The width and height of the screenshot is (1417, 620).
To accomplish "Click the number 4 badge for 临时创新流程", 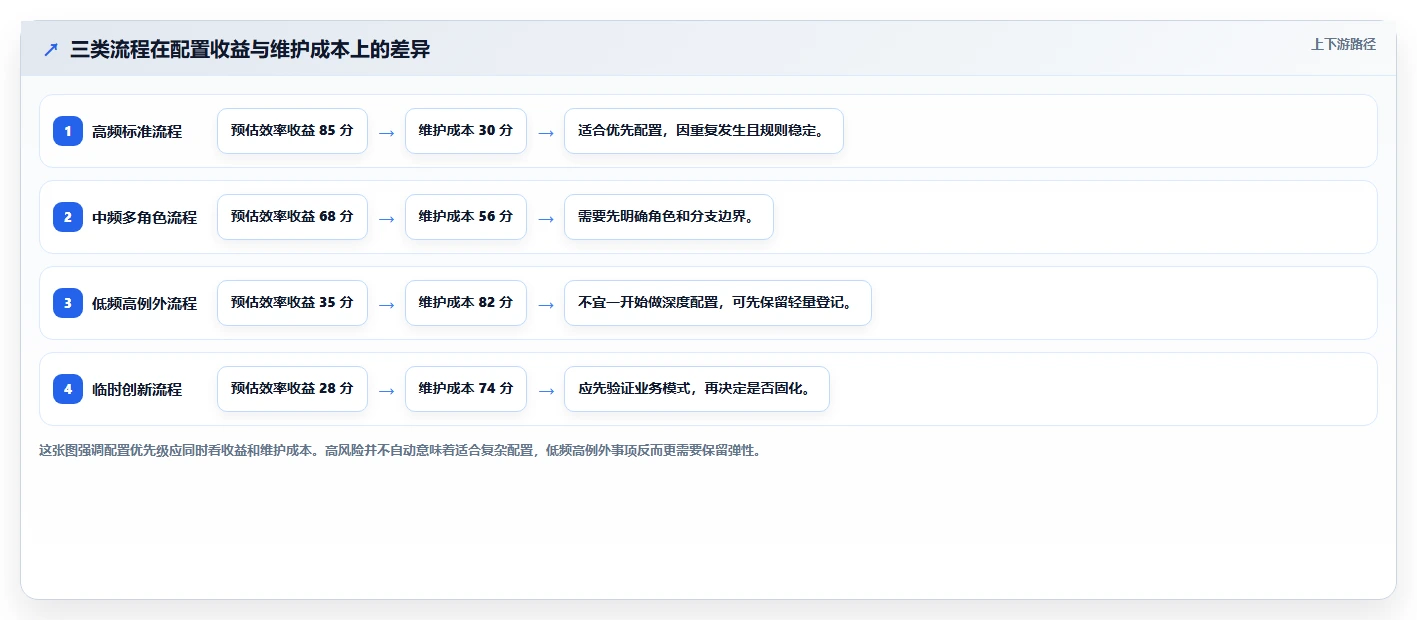I will pyautogui.click(x=68, y=389).
